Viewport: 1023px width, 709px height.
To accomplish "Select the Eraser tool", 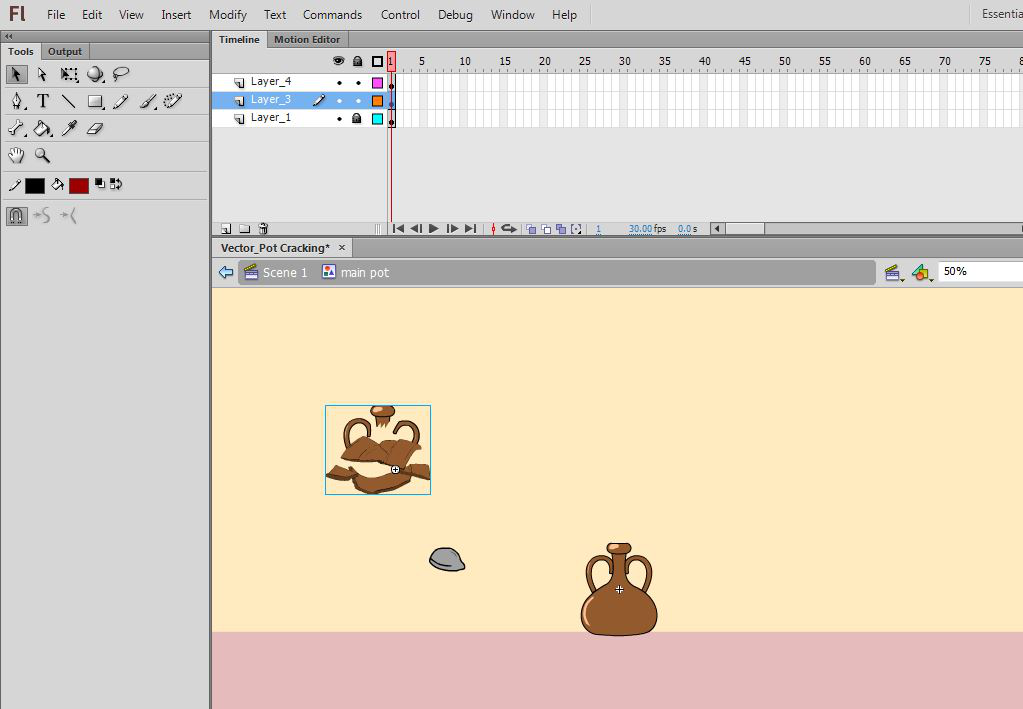I will pos(95,129).
